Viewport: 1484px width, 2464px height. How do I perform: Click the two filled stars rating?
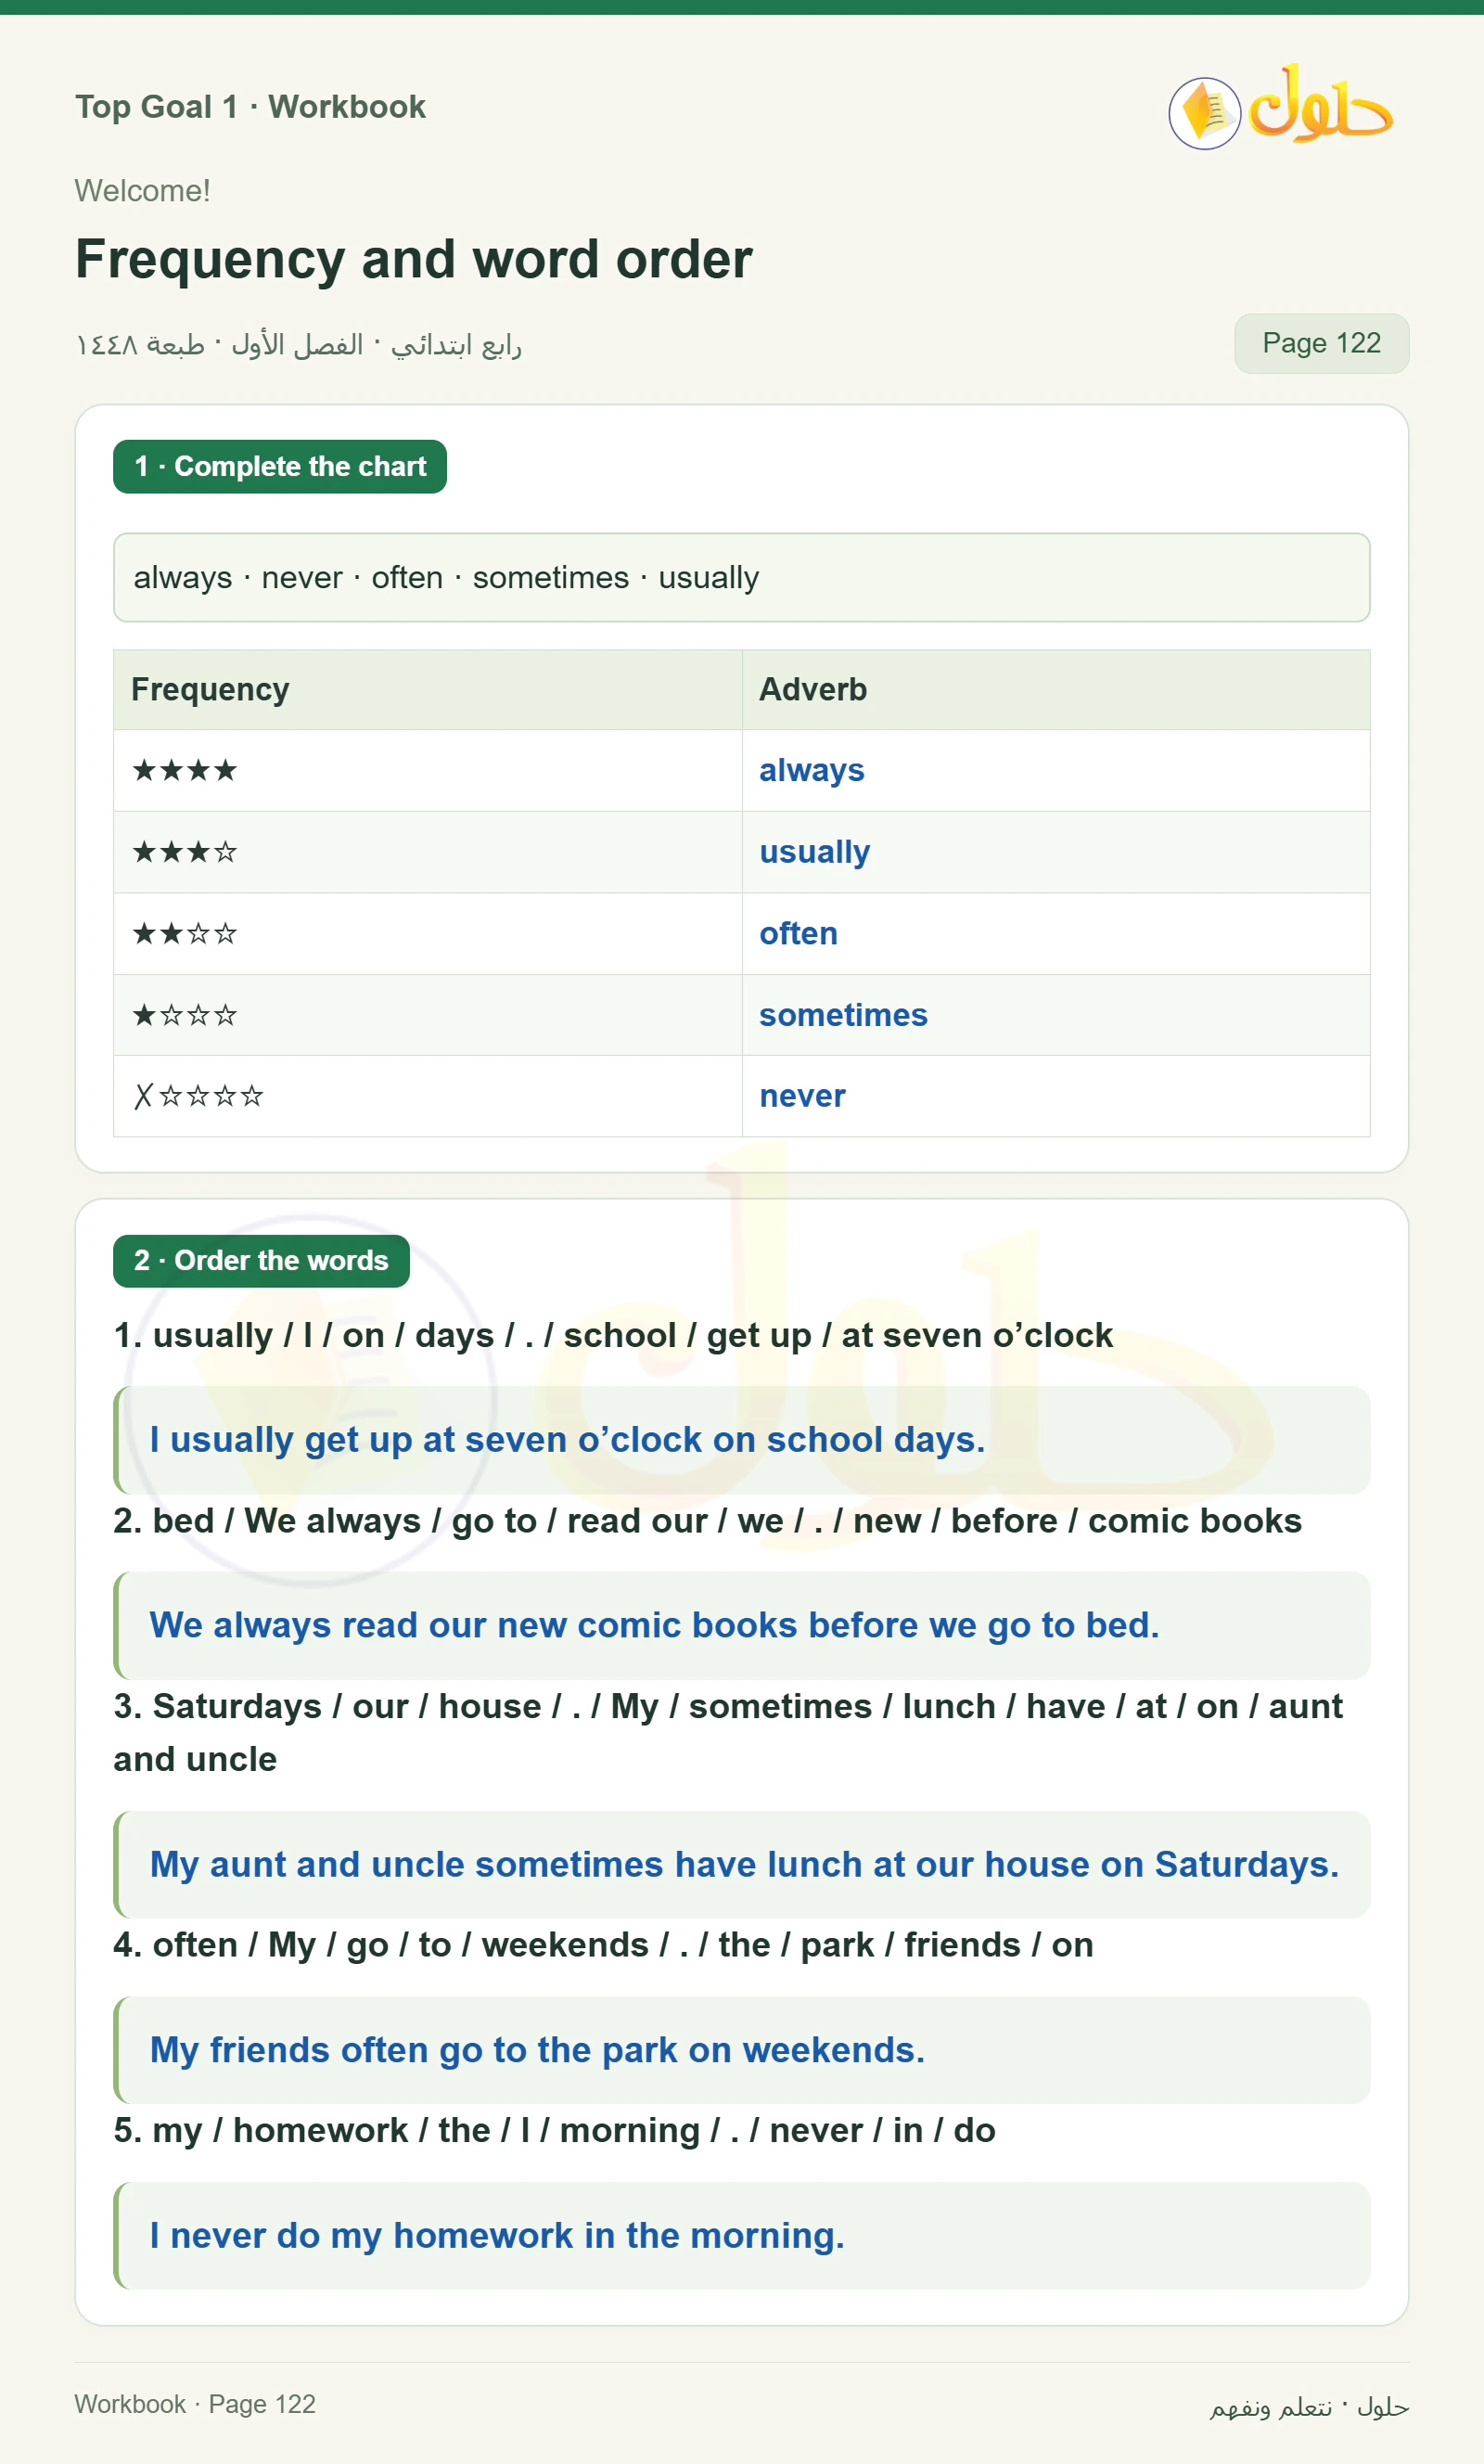[185, 933]
